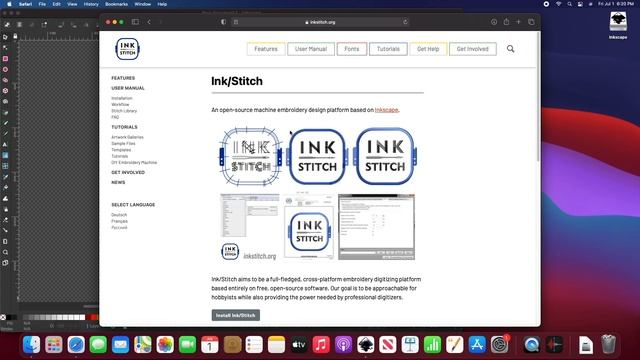Open Inkscape from the Dock
The height and width of the screenshot is (360, 640).
click(x=366, y=345)
